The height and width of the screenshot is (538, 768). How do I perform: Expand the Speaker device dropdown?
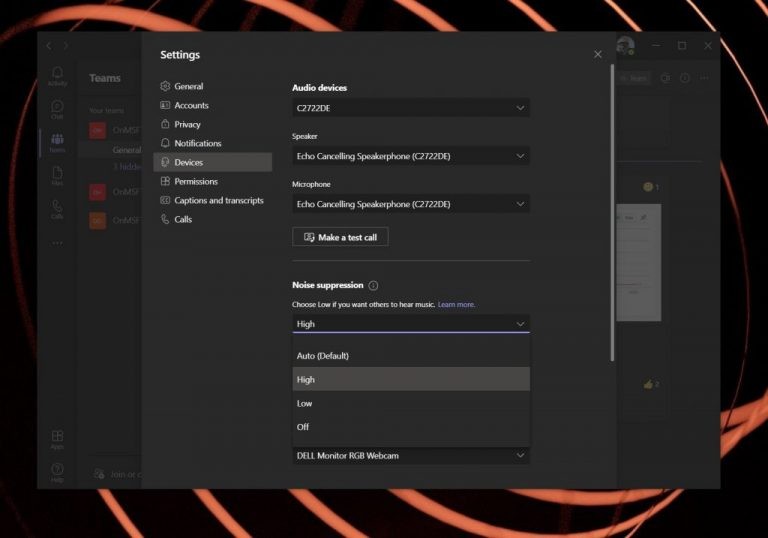410,156
